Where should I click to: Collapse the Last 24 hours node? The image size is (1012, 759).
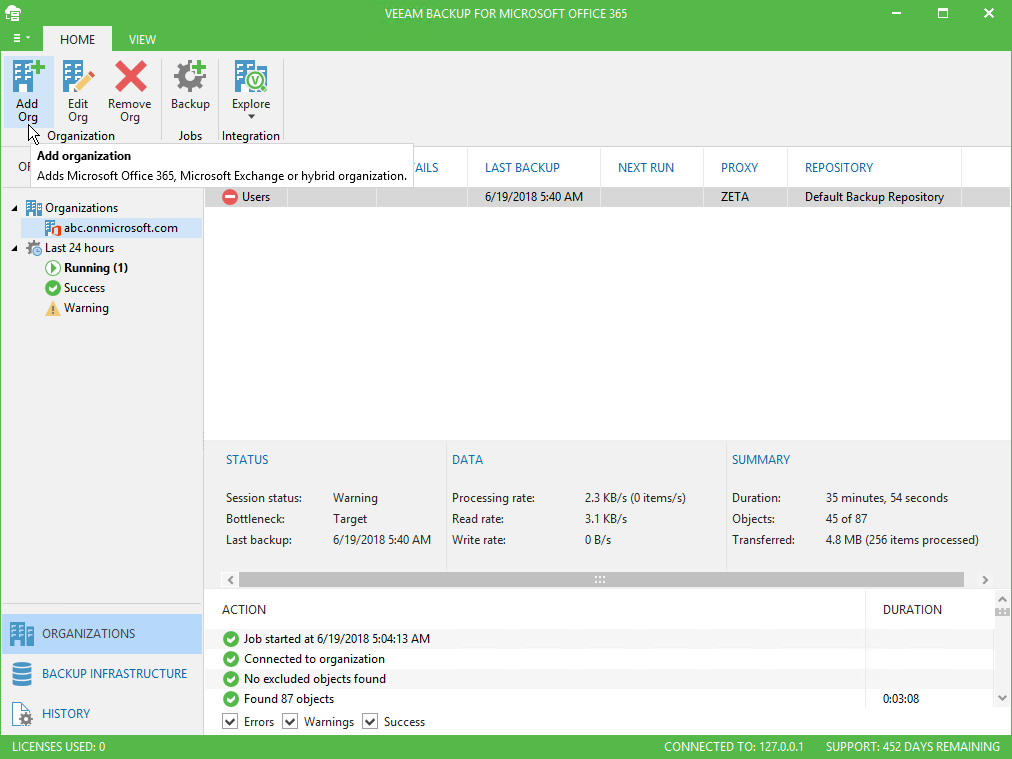14,248
